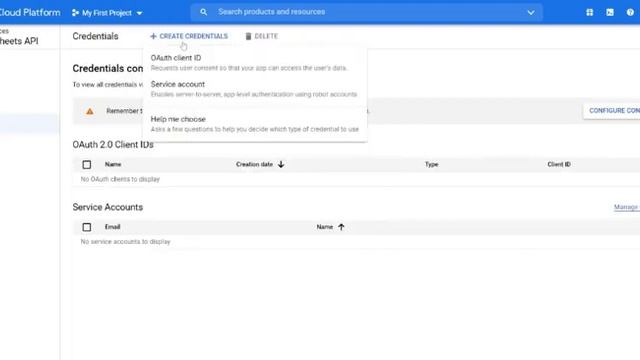The image size is (640, 360).
Task: Click the Cloud Platform logo text
Action: [x=30, y=13]
